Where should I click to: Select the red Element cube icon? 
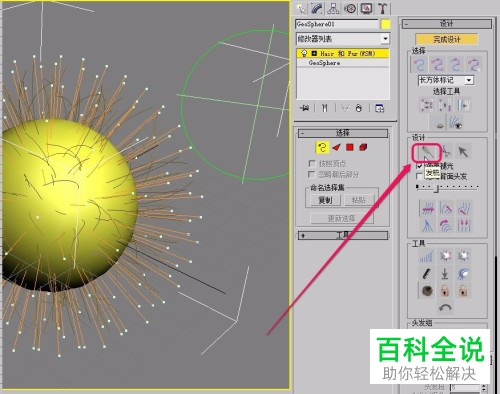tap(363, 147)
